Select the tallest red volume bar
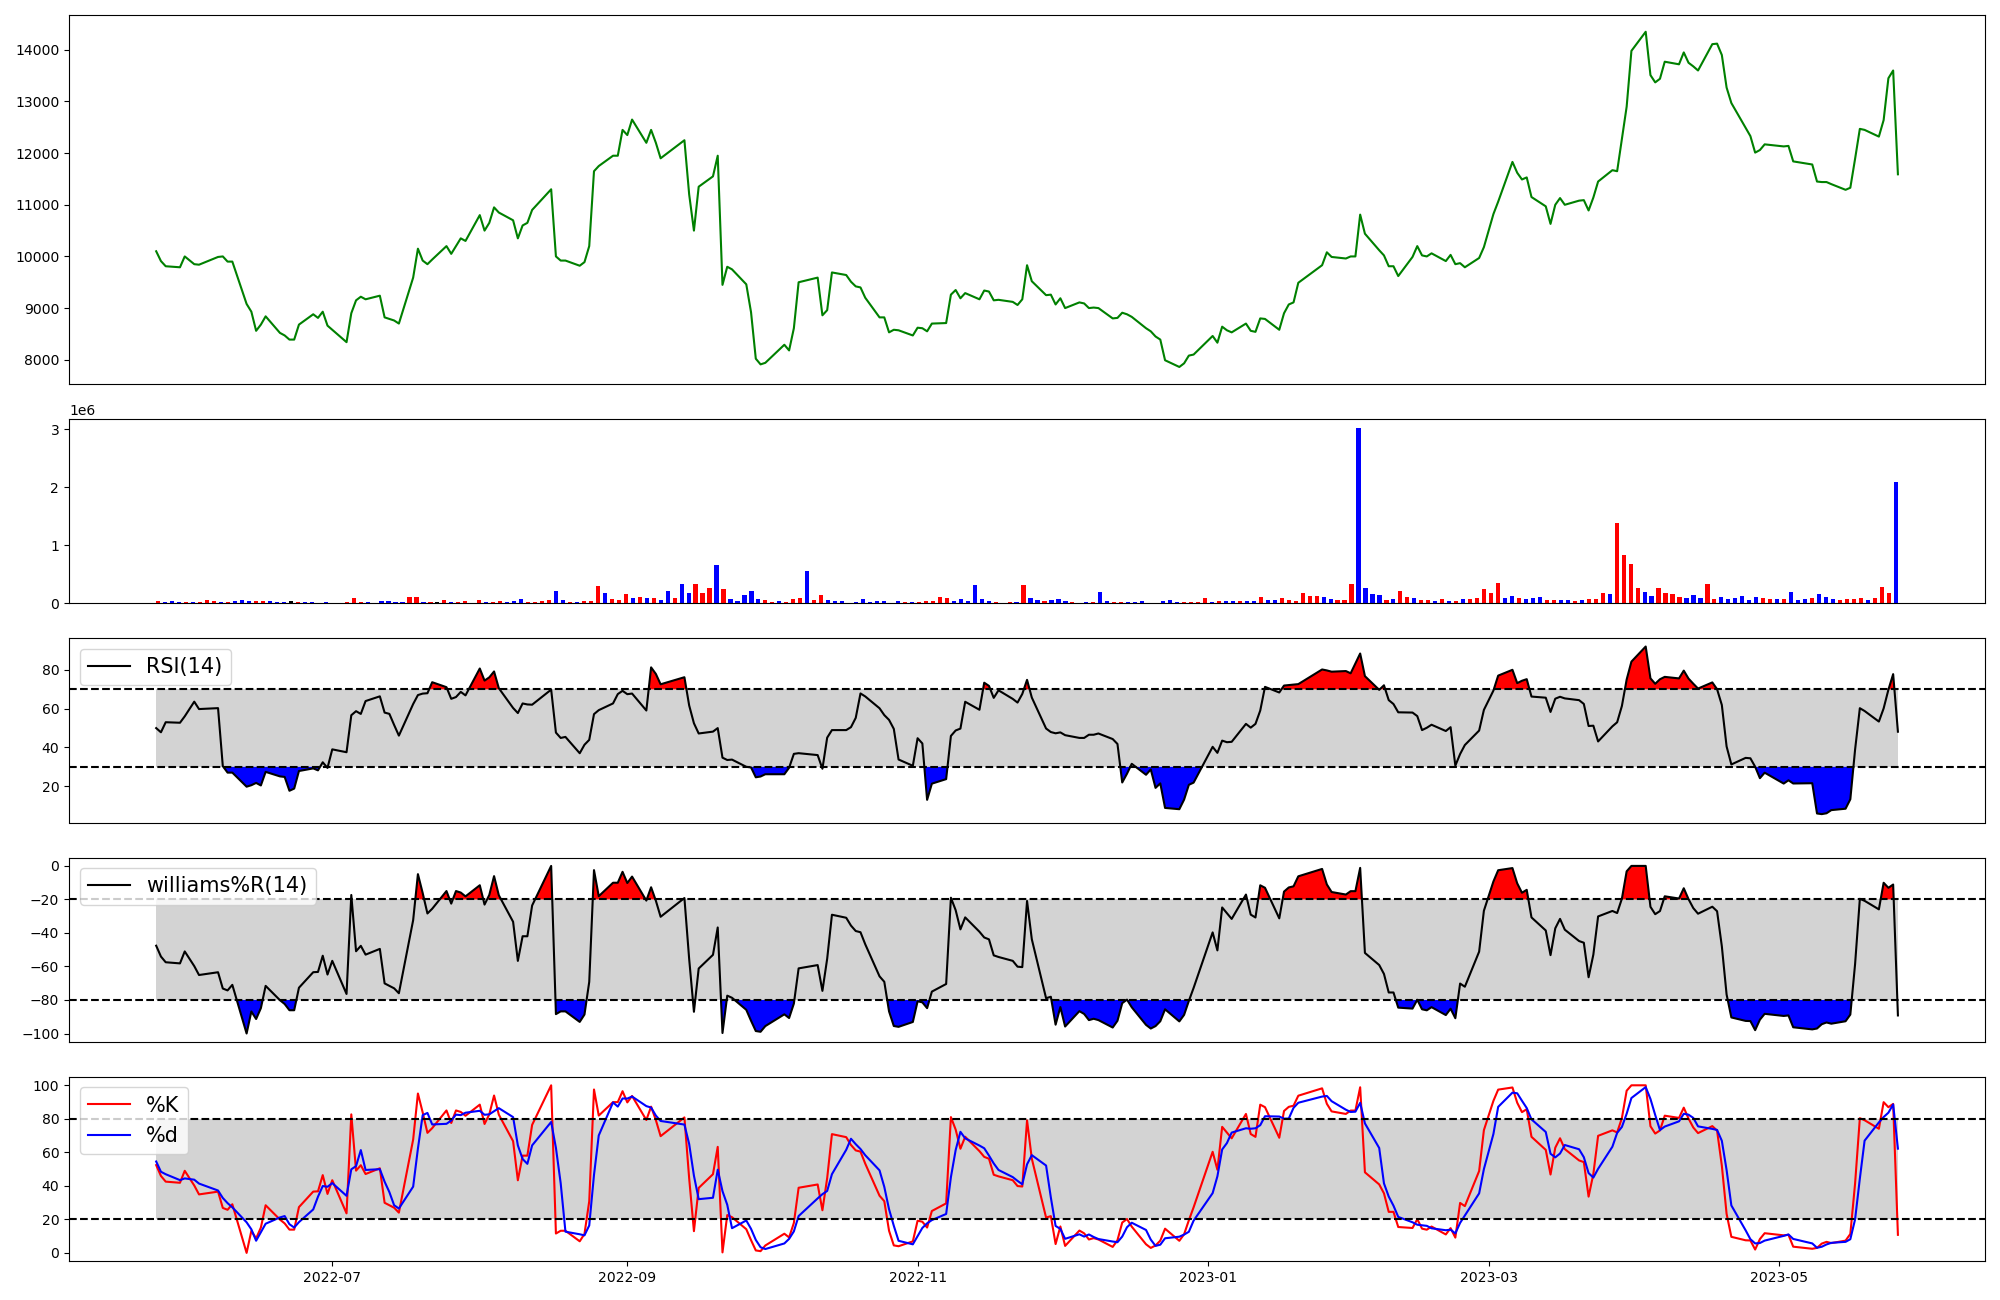This screenshot has width=2000, height=1300. tap(1617, 562)
